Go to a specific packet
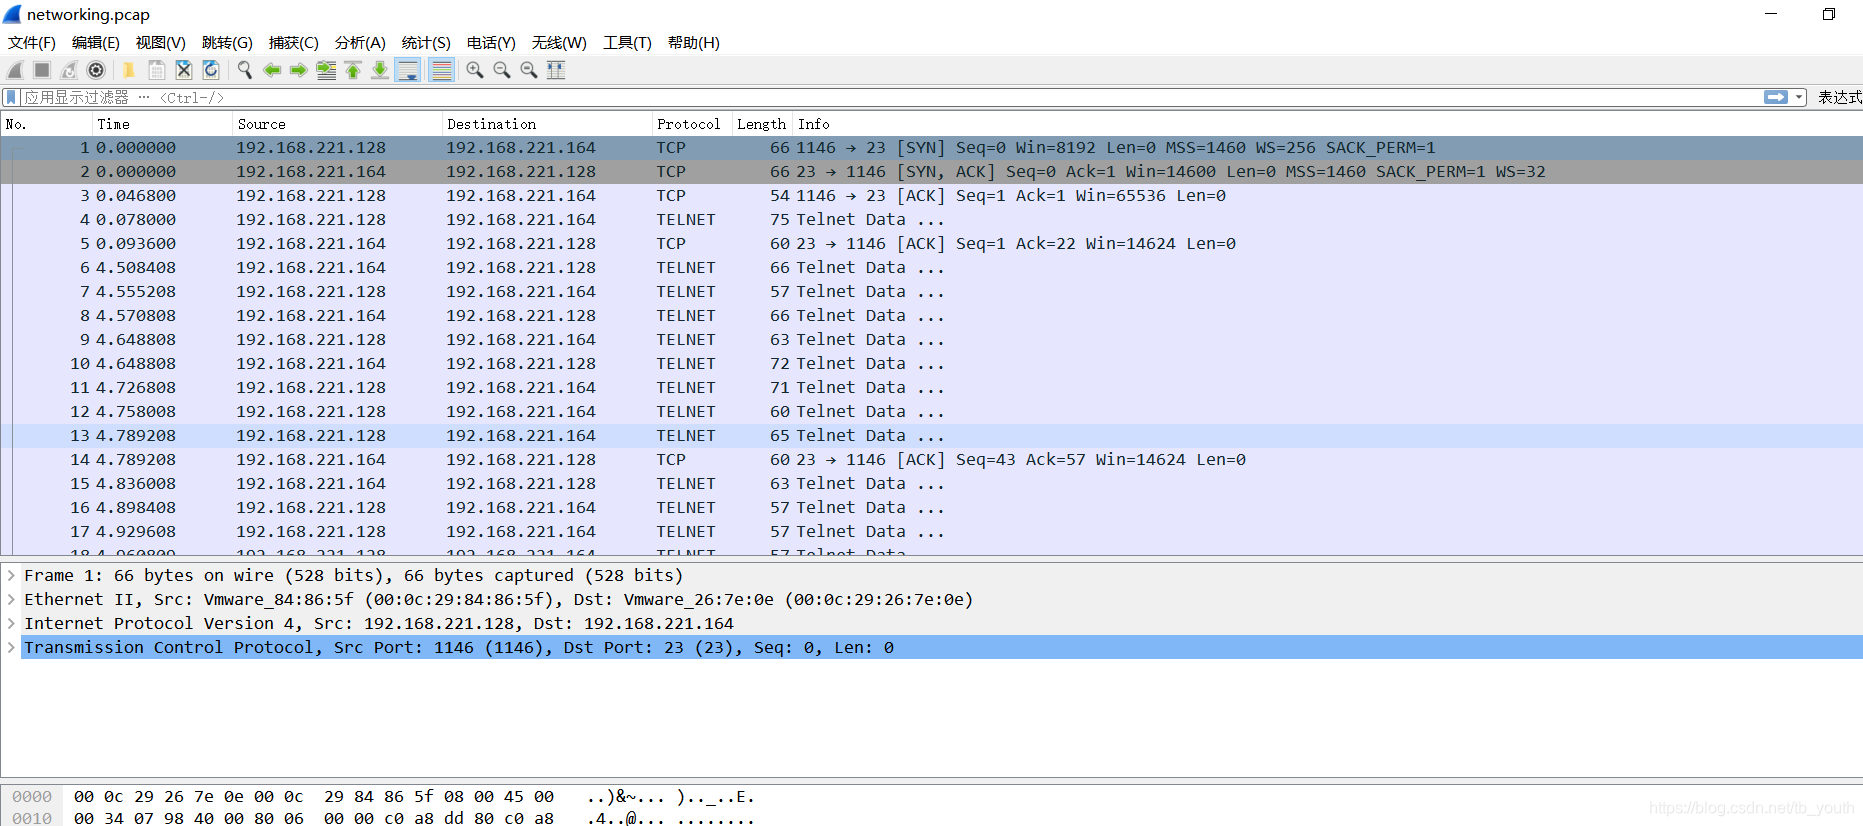This screenshot has width=1863, height=826. 326,70
